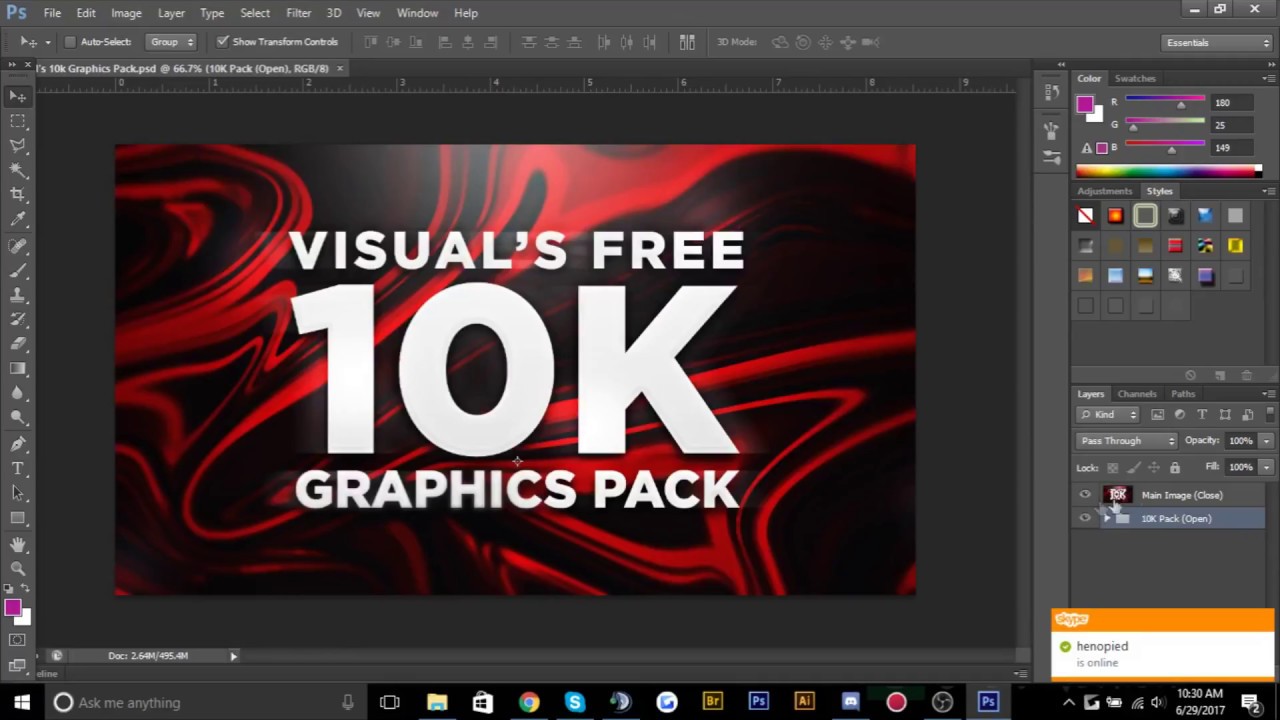Select the Move tool in toolbox
The height and width of the screenshot is (720, 1280).
(x=18, y=96)
